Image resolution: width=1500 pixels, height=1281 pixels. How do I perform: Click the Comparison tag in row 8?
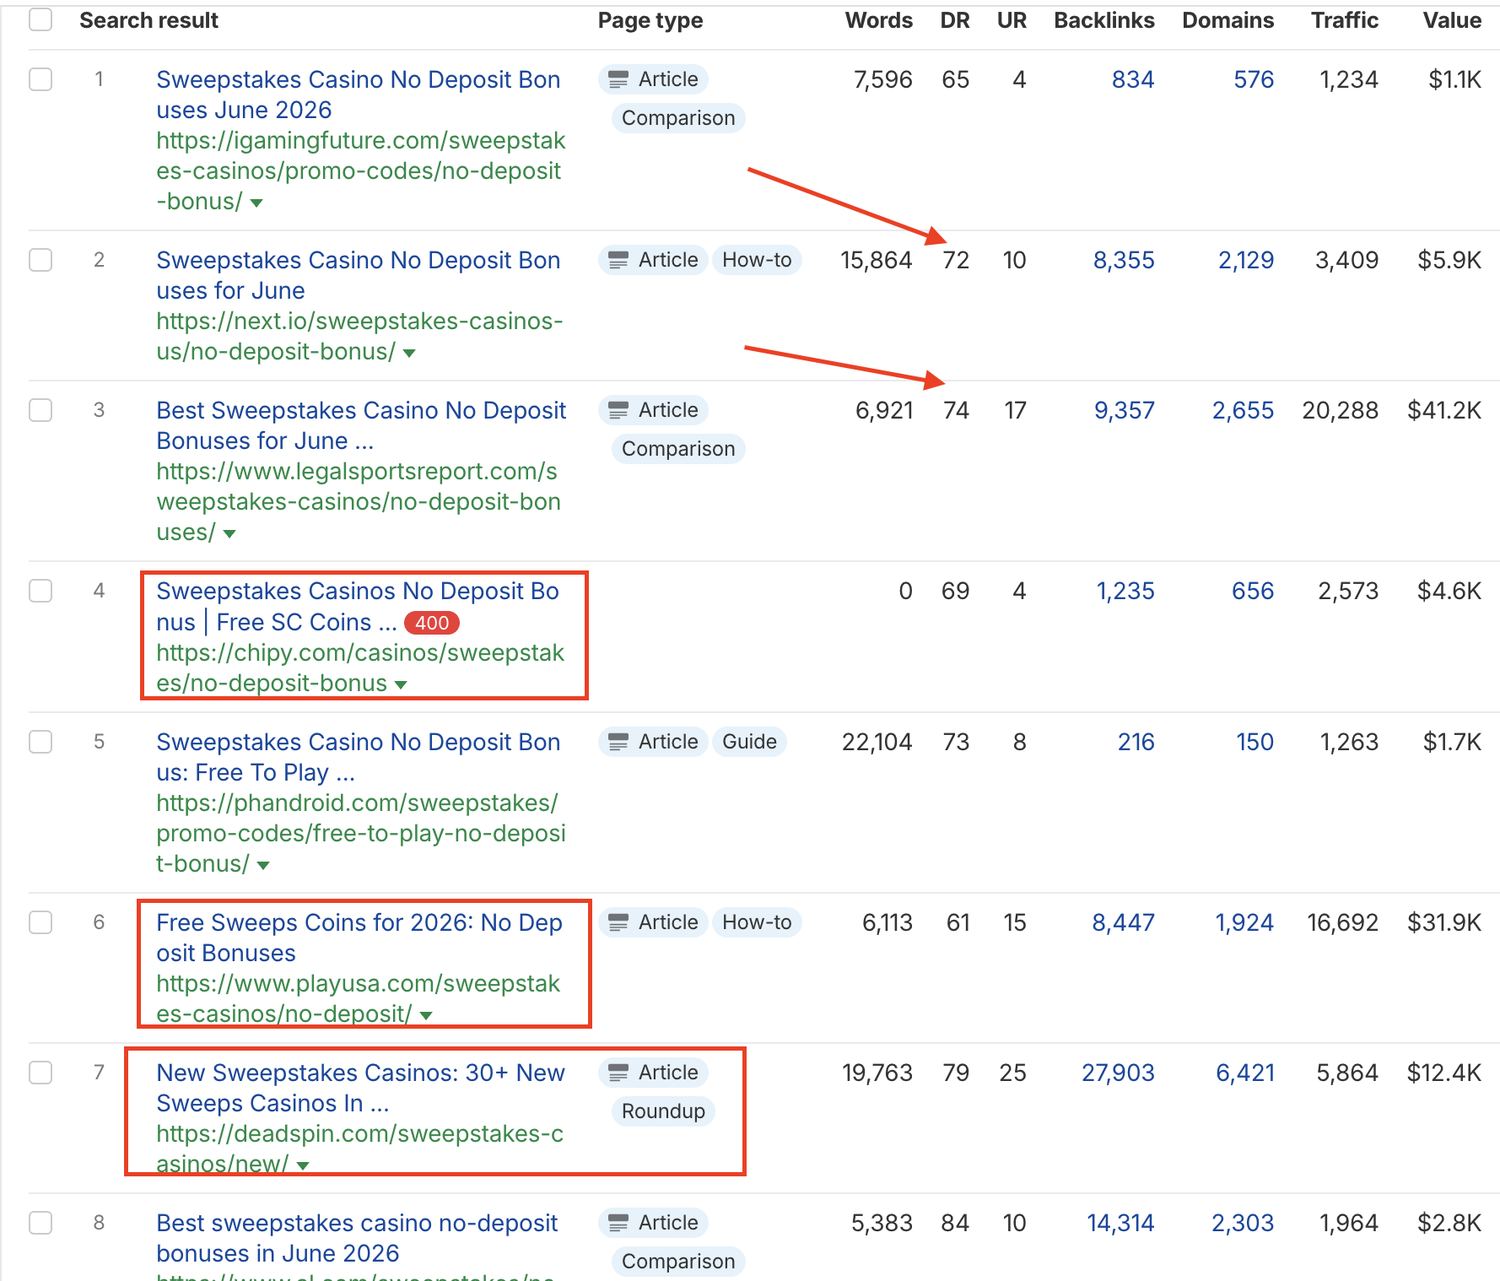point(678,1262)
